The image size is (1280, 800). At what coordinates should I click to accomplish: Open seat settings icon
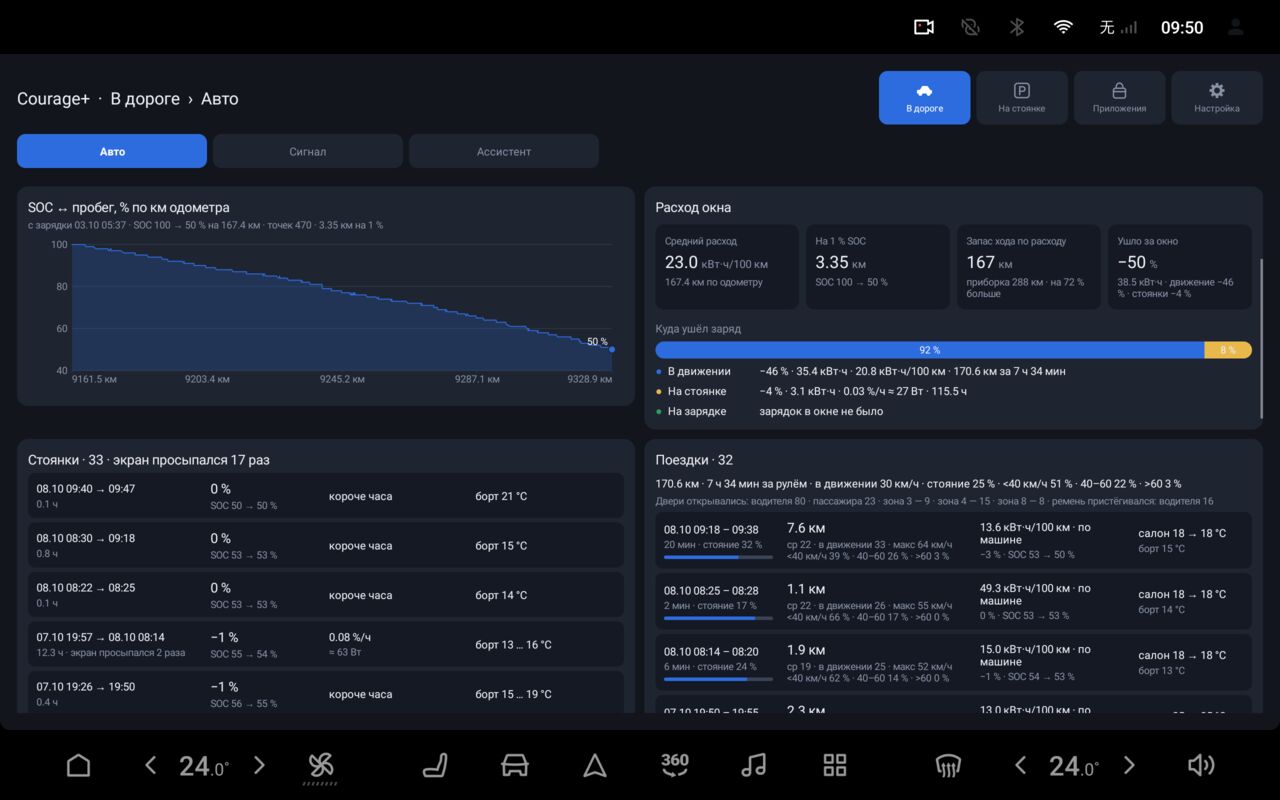tap(435, 766)
